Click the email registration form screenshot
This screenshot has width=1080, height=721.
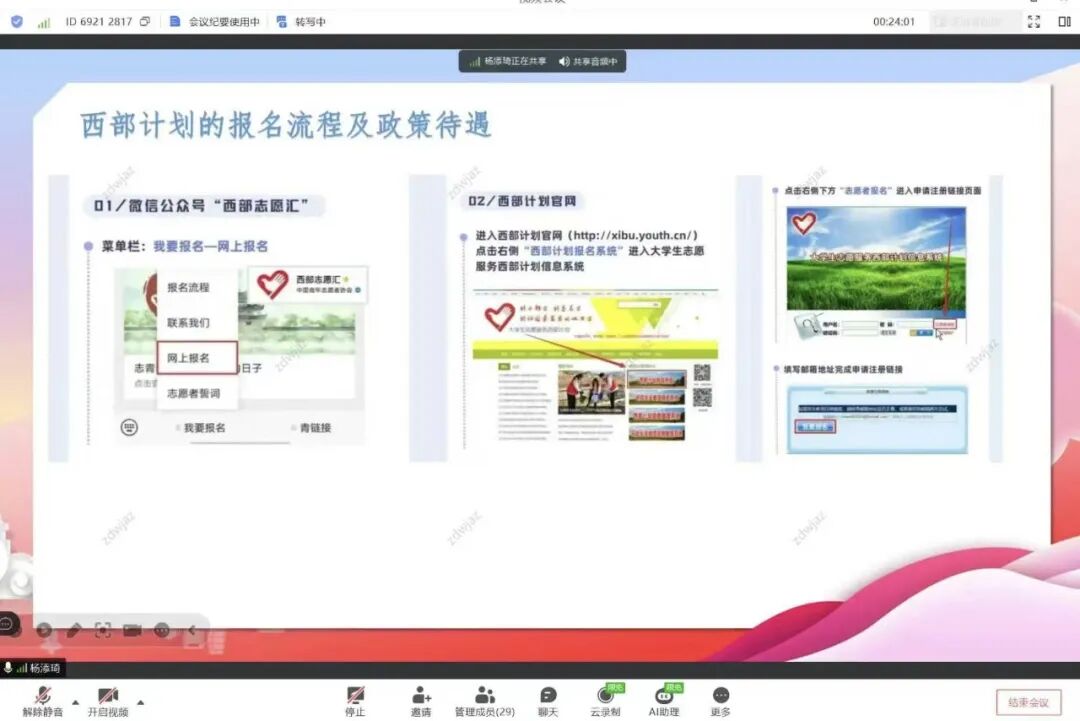[x=877, y=419]
